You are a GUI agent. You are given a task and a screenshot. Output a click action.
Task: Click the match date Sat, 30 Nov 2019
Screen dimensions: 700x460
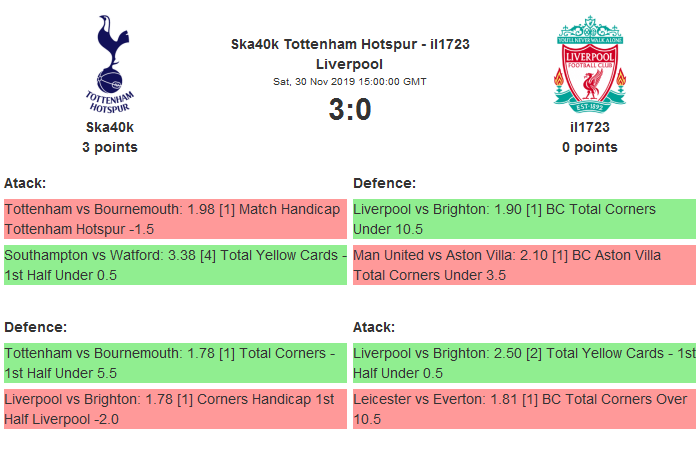[350, 81]
